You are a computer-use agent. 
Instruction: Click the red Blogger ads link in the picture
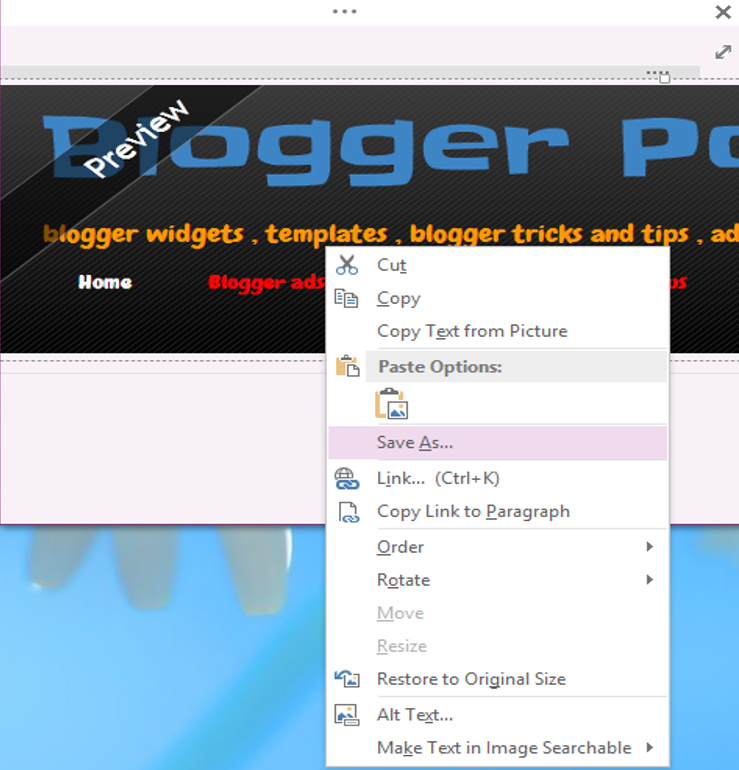pyautogui.click(x=266, y=282)
